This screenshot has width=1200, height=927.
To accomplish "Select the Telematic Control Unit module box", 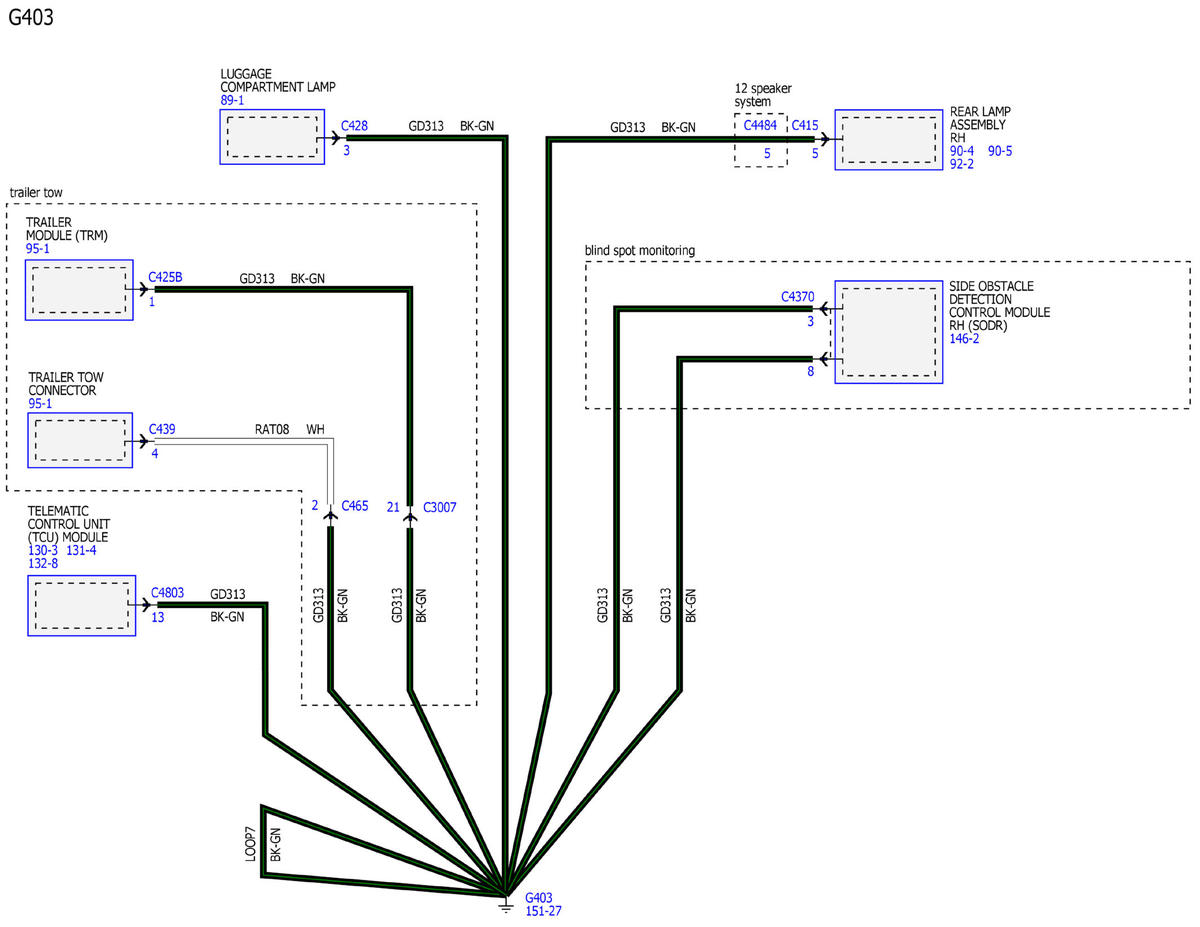I will point(80,606).
